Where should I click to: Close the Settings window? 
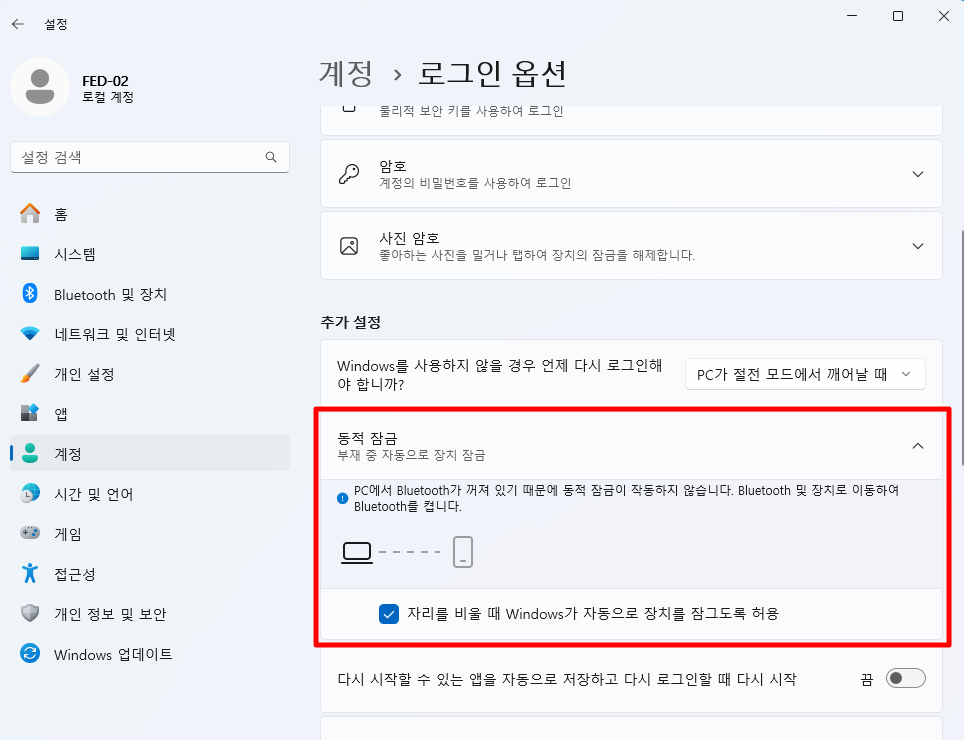(944, 16)
